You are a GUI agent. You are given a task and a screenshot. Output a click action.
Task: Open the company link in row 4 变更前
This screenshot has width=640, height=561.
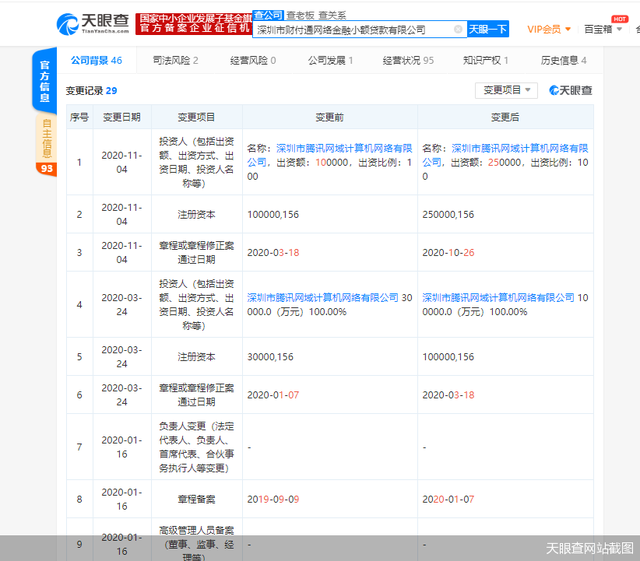click(322, 298)
